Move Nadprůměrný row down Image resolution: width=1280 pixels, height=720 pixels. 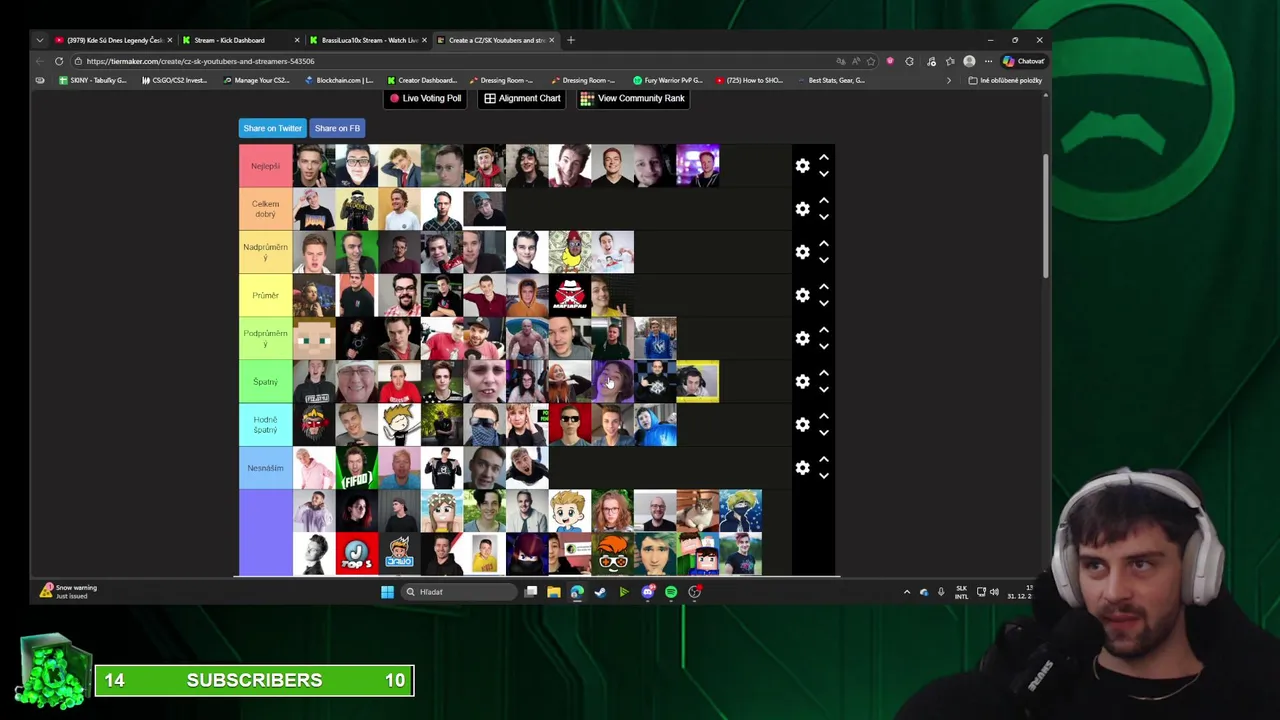pos(824,260)
